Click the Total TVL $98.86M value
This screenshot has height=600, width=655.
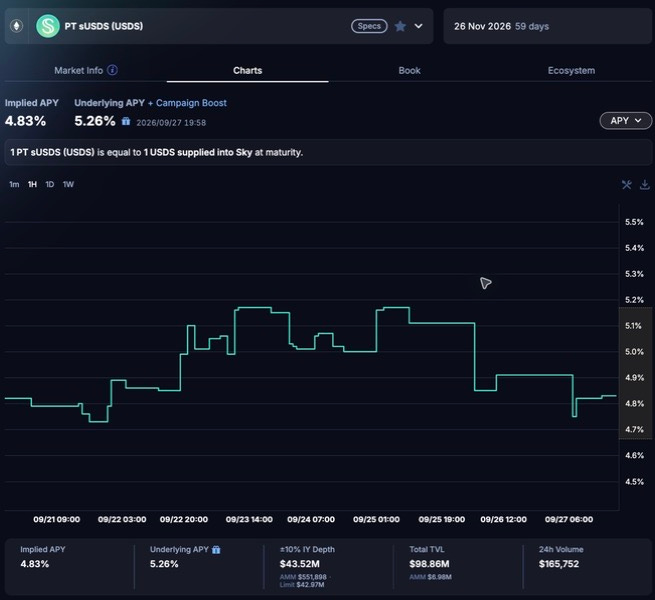coord(429,564)
